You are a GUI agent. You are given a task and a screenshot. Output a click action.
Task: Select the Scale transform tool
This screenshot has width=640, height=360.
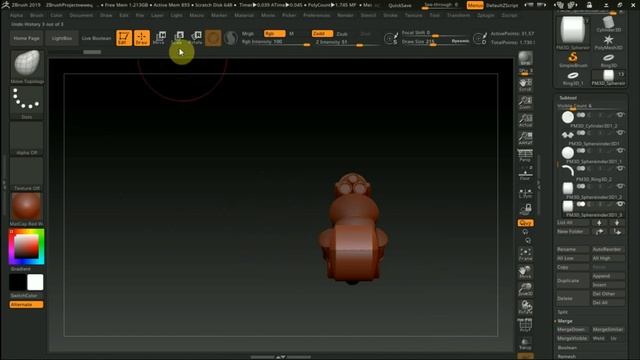coord(178,38)
